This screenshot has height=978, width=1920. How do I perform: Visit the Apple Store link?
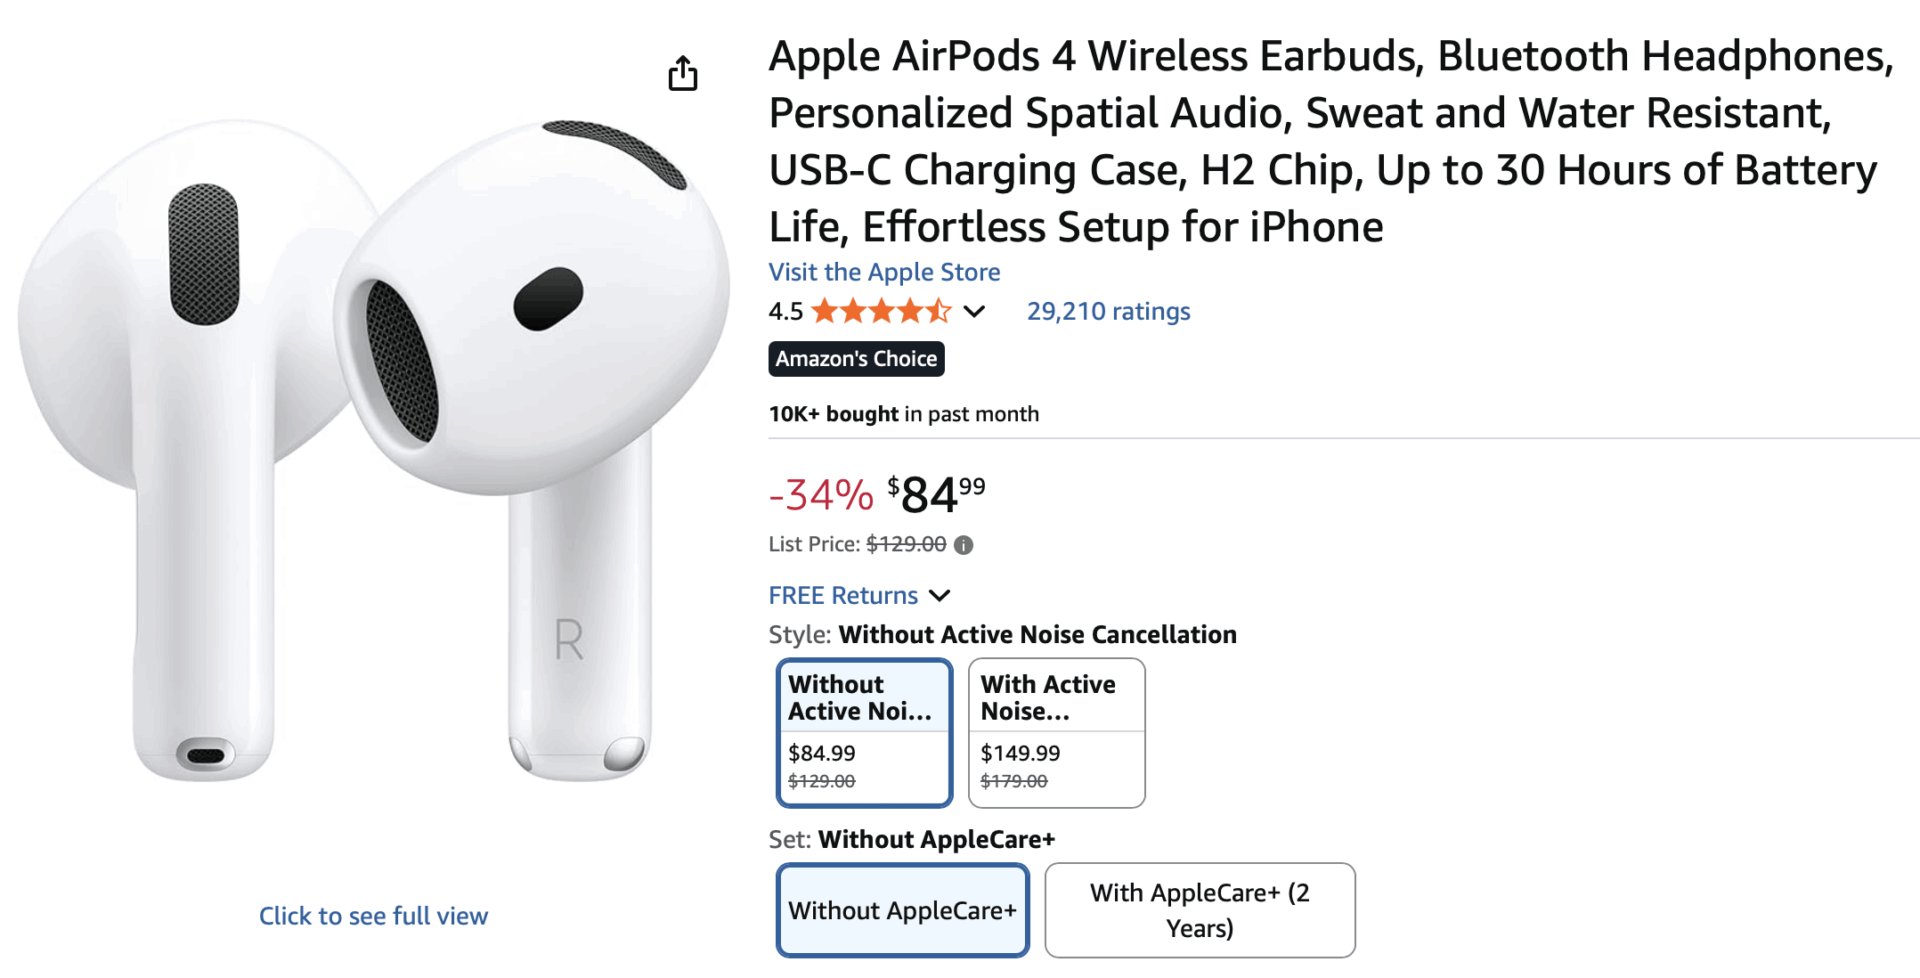pos(883,272)
